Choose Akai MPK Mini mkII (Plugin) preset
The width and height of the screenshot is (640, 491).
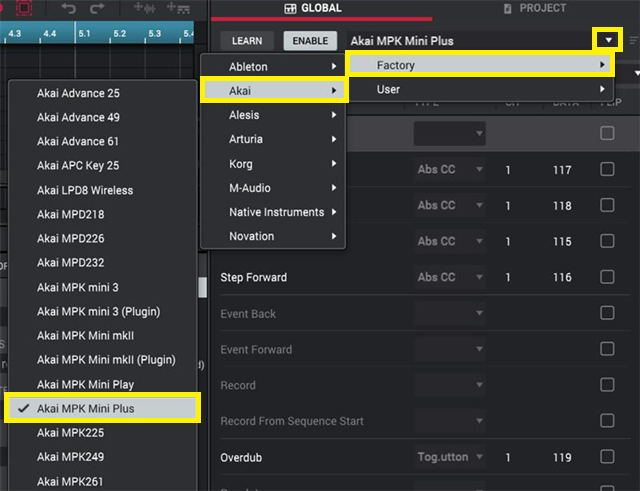102,360
